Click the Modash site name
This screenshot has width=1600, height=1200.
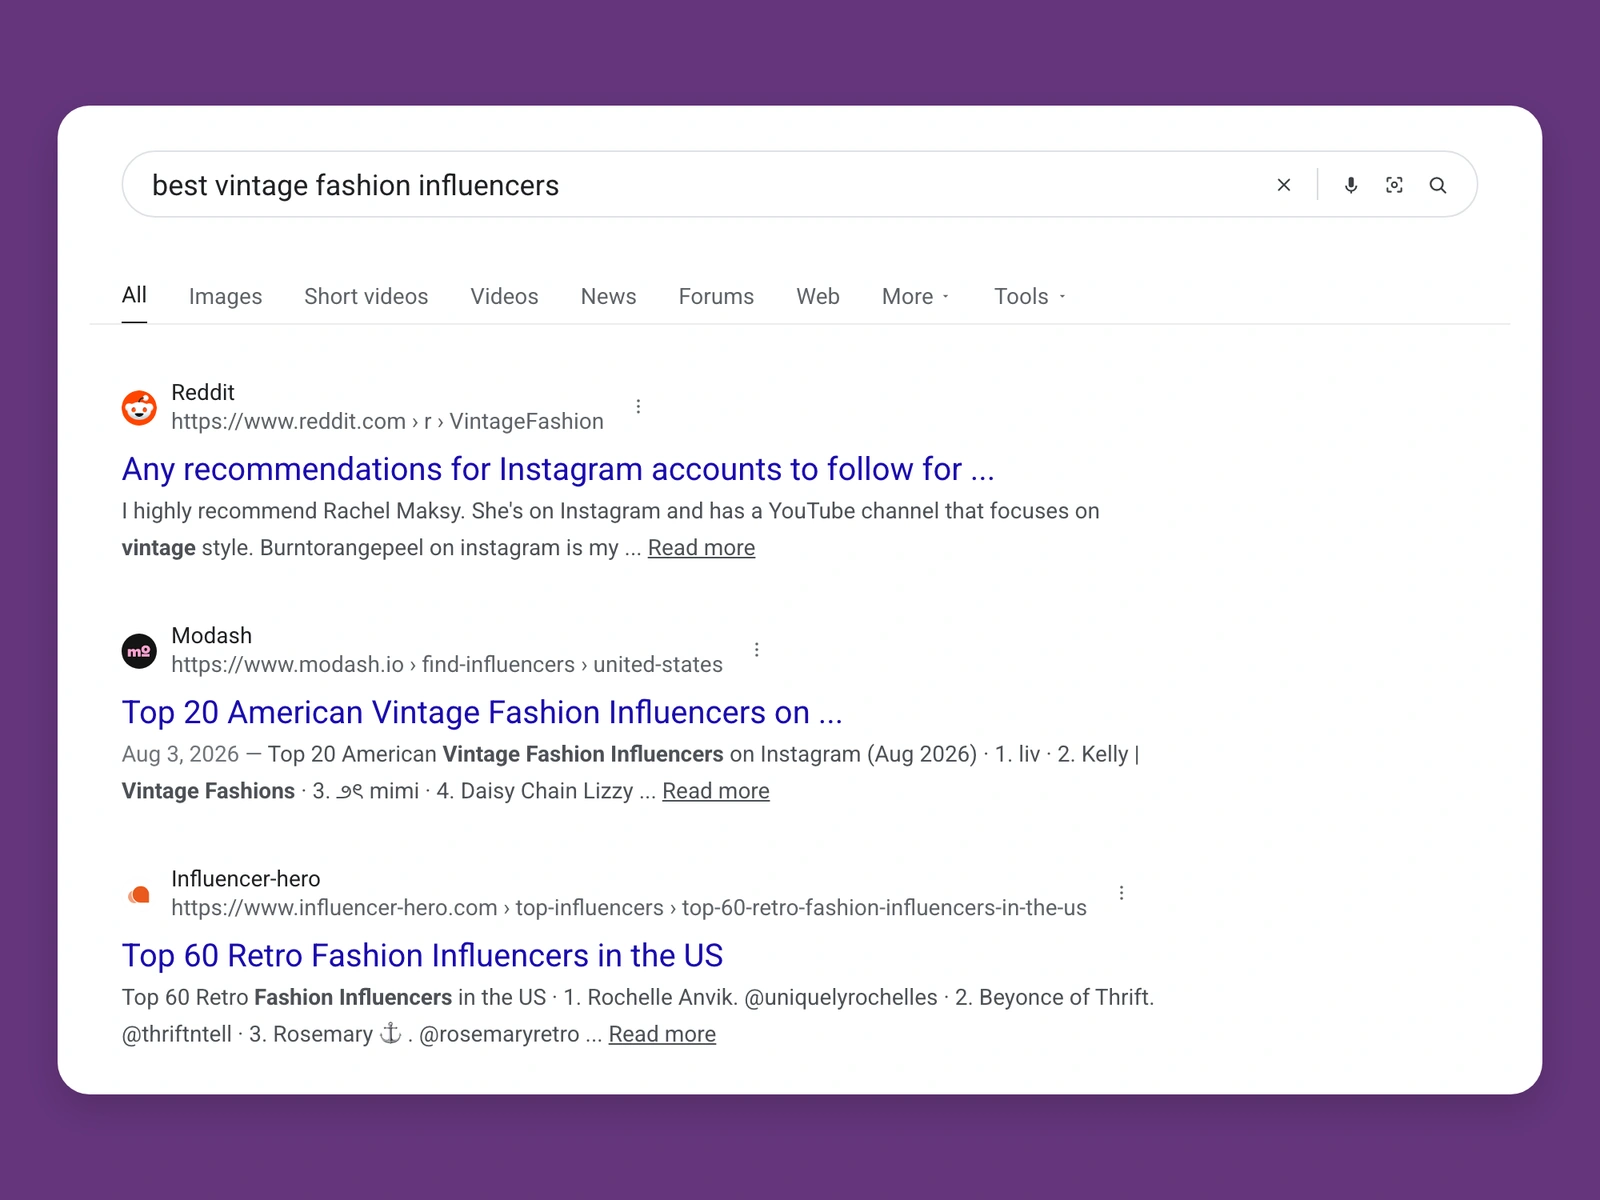pos(212,635)
